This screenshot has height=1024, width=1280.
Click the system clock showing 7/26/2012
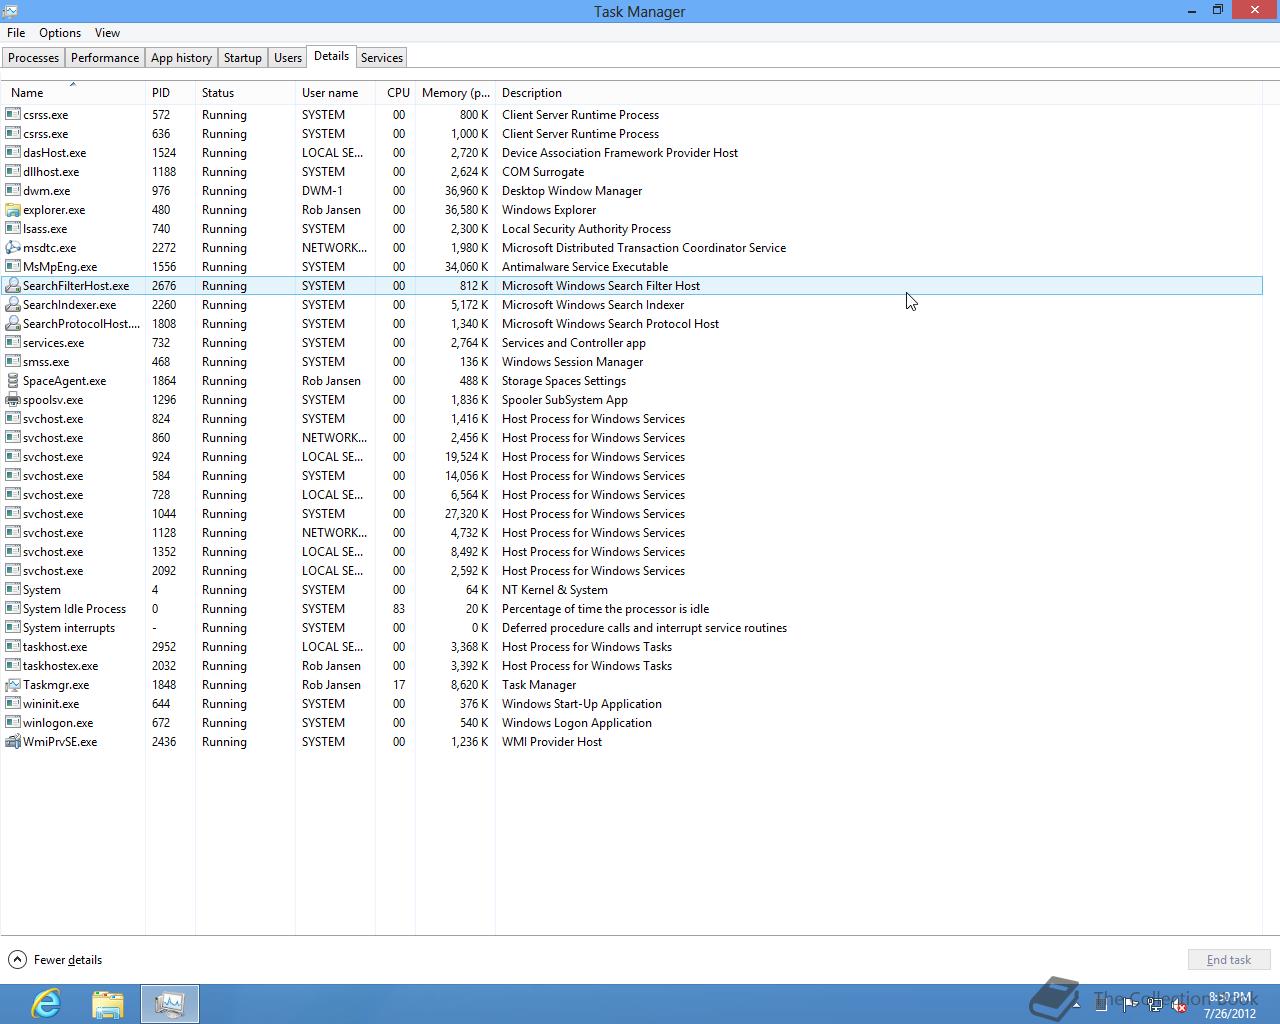pos(1230,1005)
